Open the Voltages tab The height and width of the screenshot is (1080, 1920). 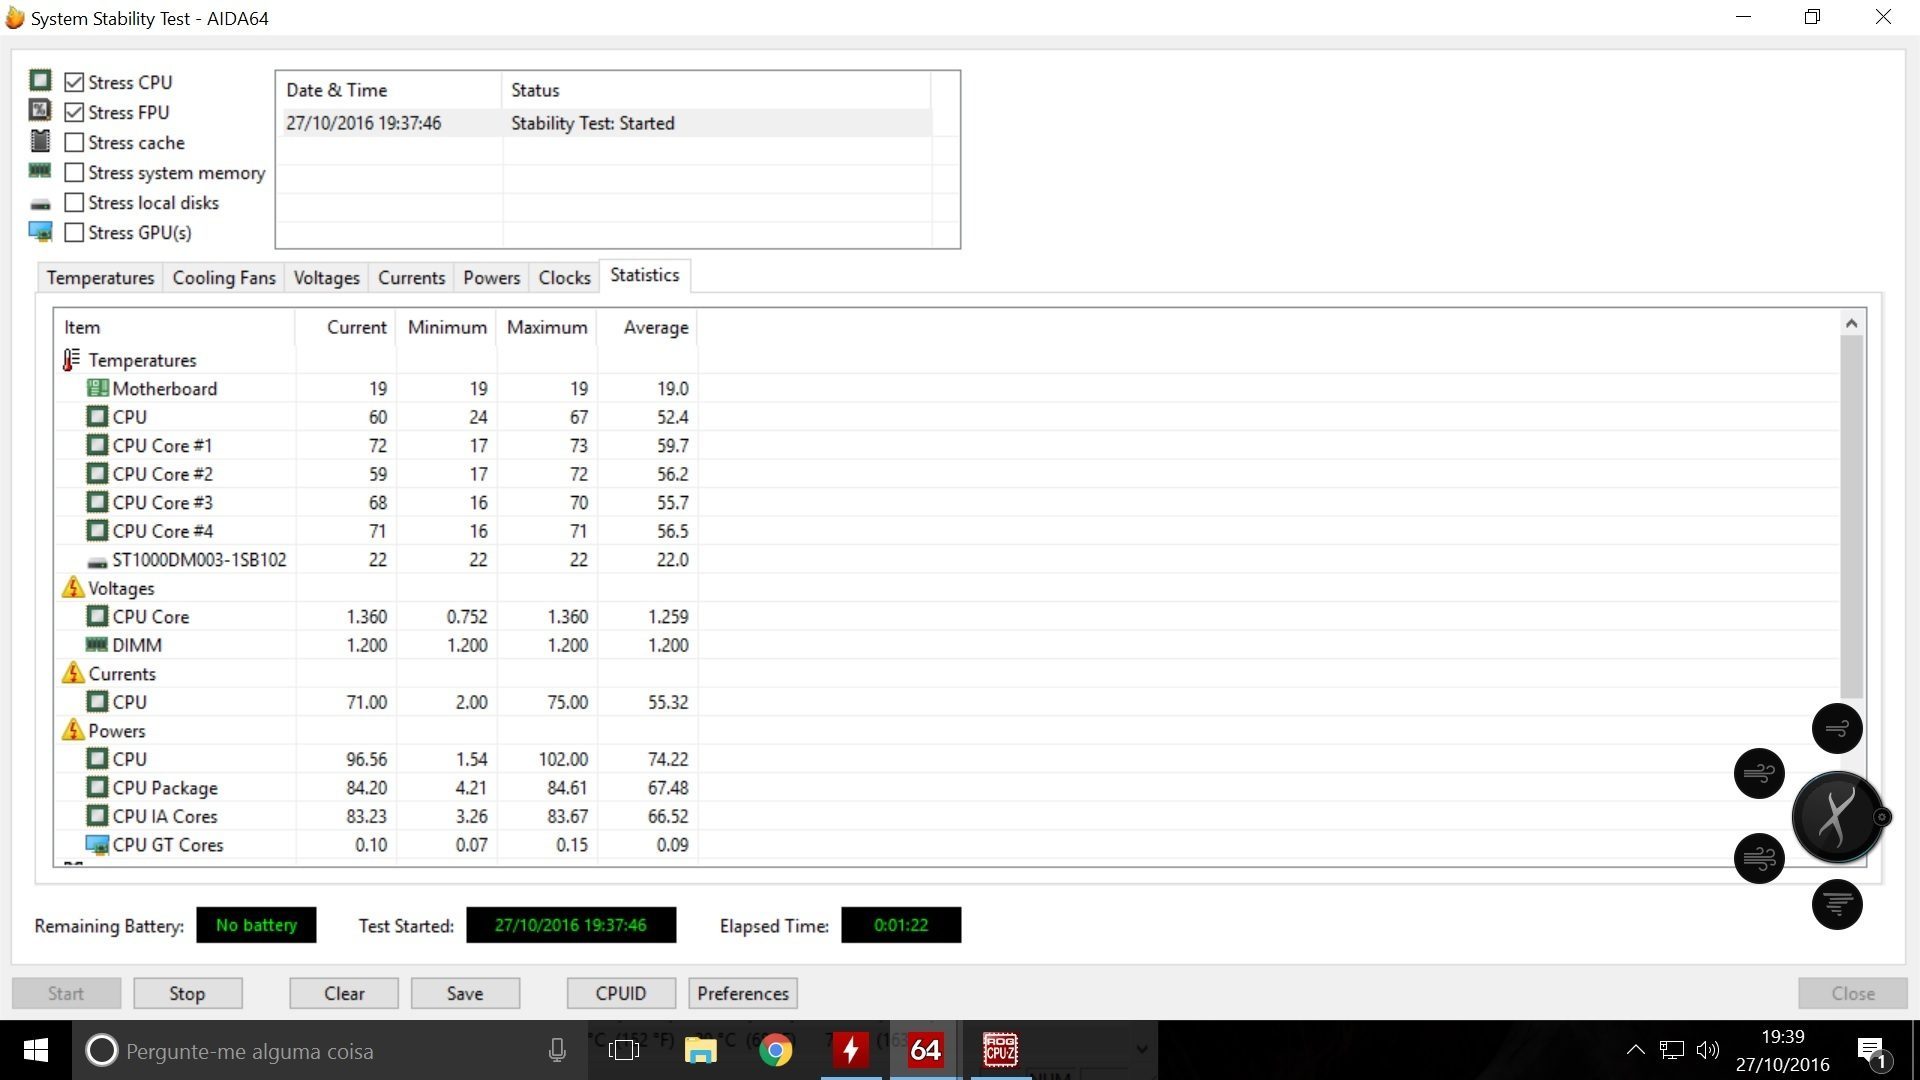326,277
